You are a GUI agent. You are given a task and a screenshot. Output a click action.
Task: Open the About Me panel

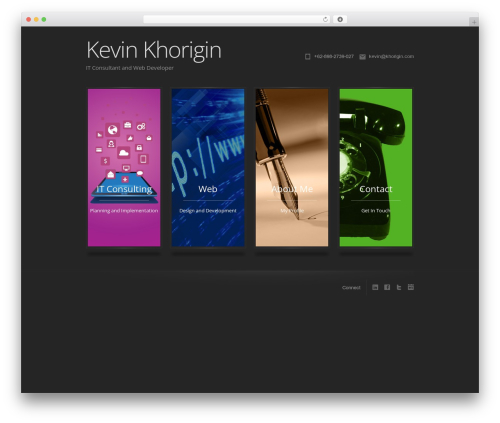tap(292, 168)
